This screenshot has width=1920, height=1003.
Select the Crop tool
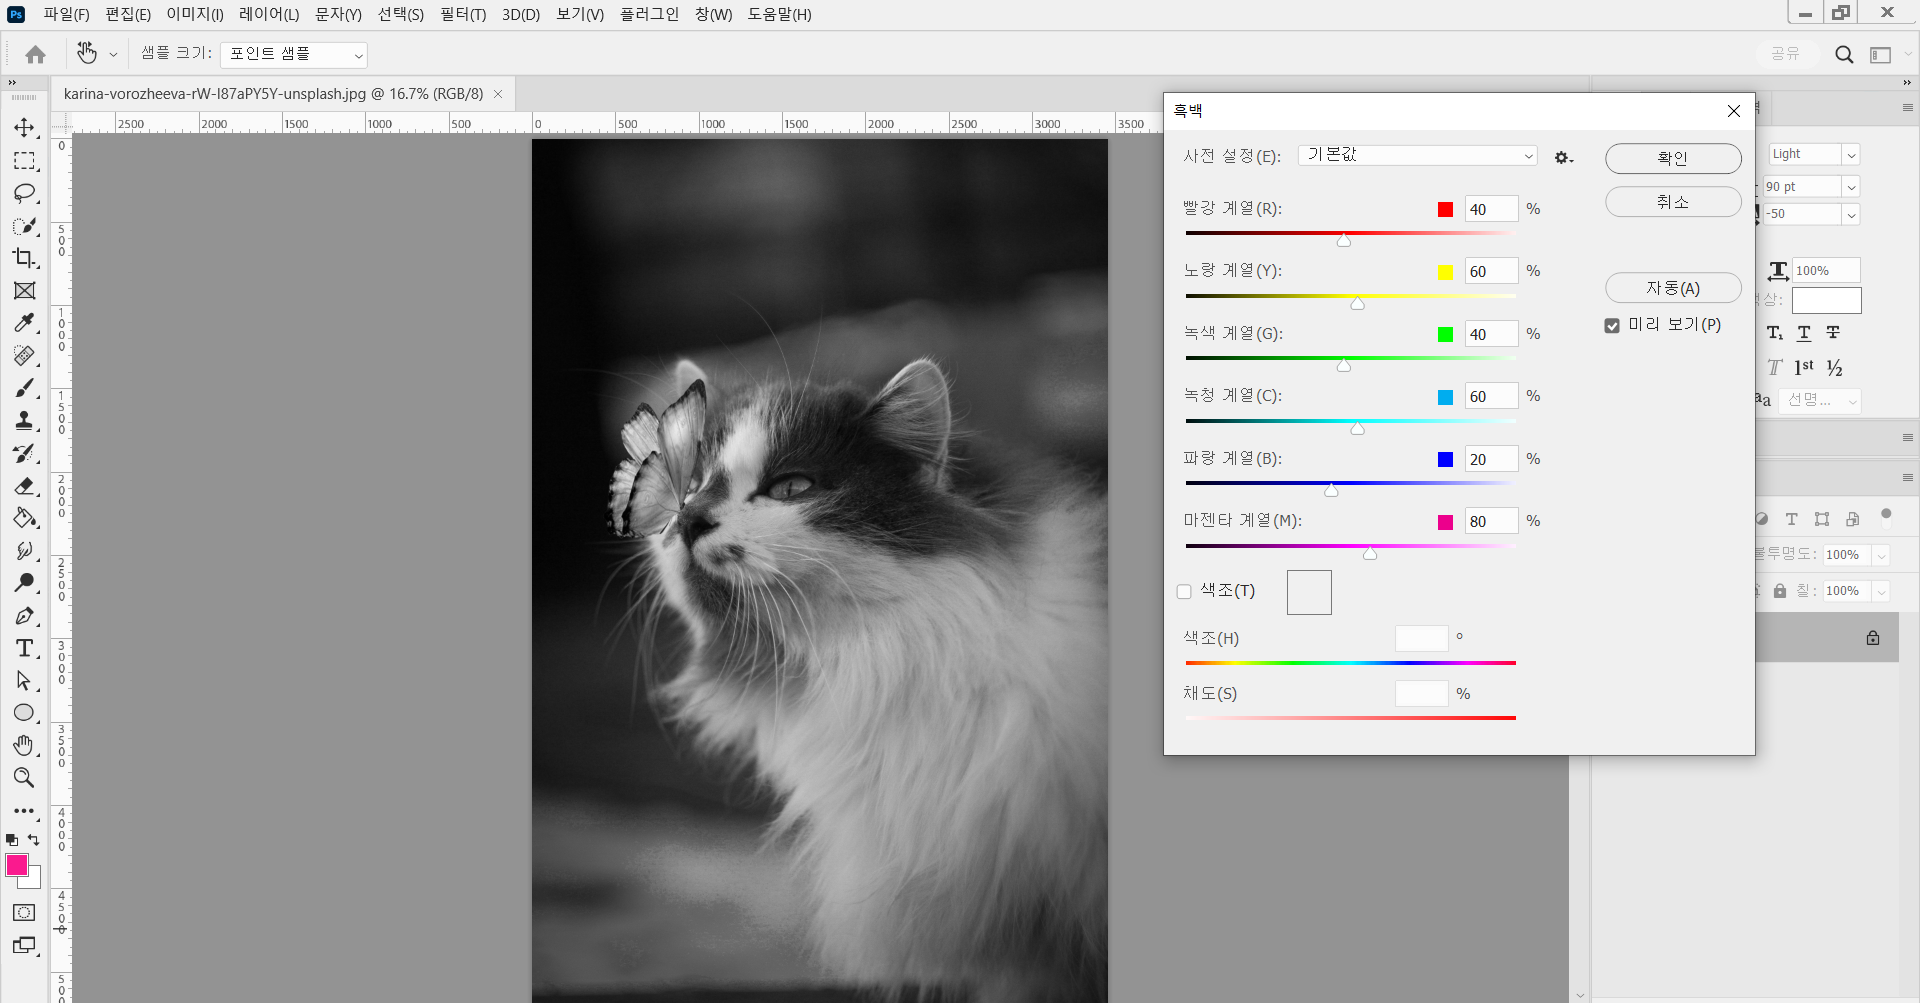click(24, 258)
